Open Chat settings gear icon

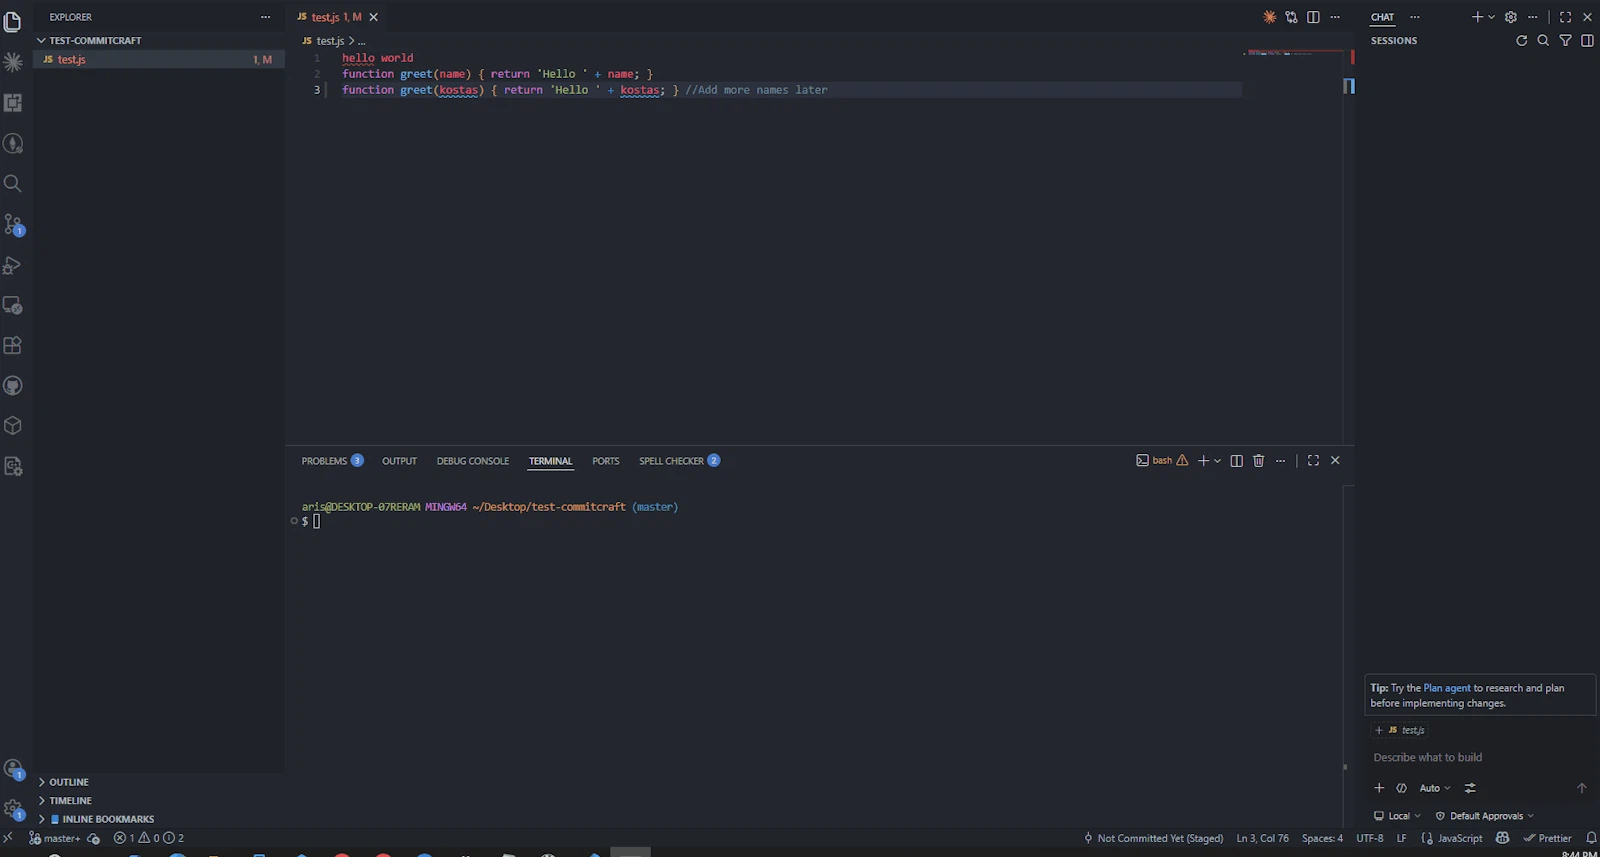click(1511, 17)
